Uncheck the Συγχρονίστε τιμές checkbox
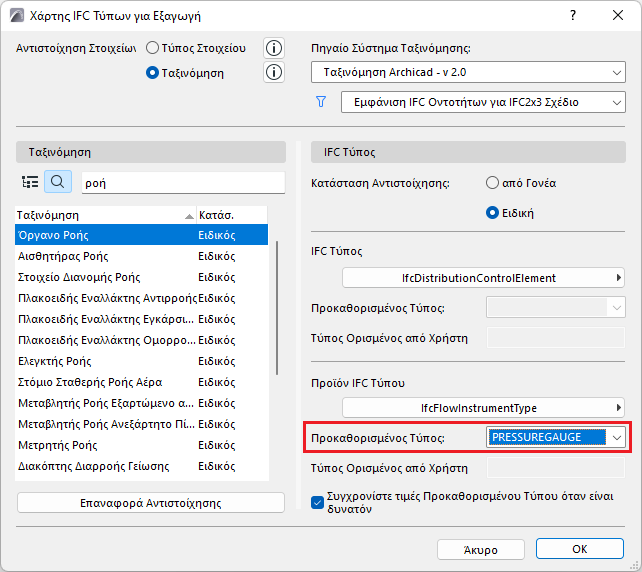The width and height of the screenshot is (642, 572). tap(317, 502)
